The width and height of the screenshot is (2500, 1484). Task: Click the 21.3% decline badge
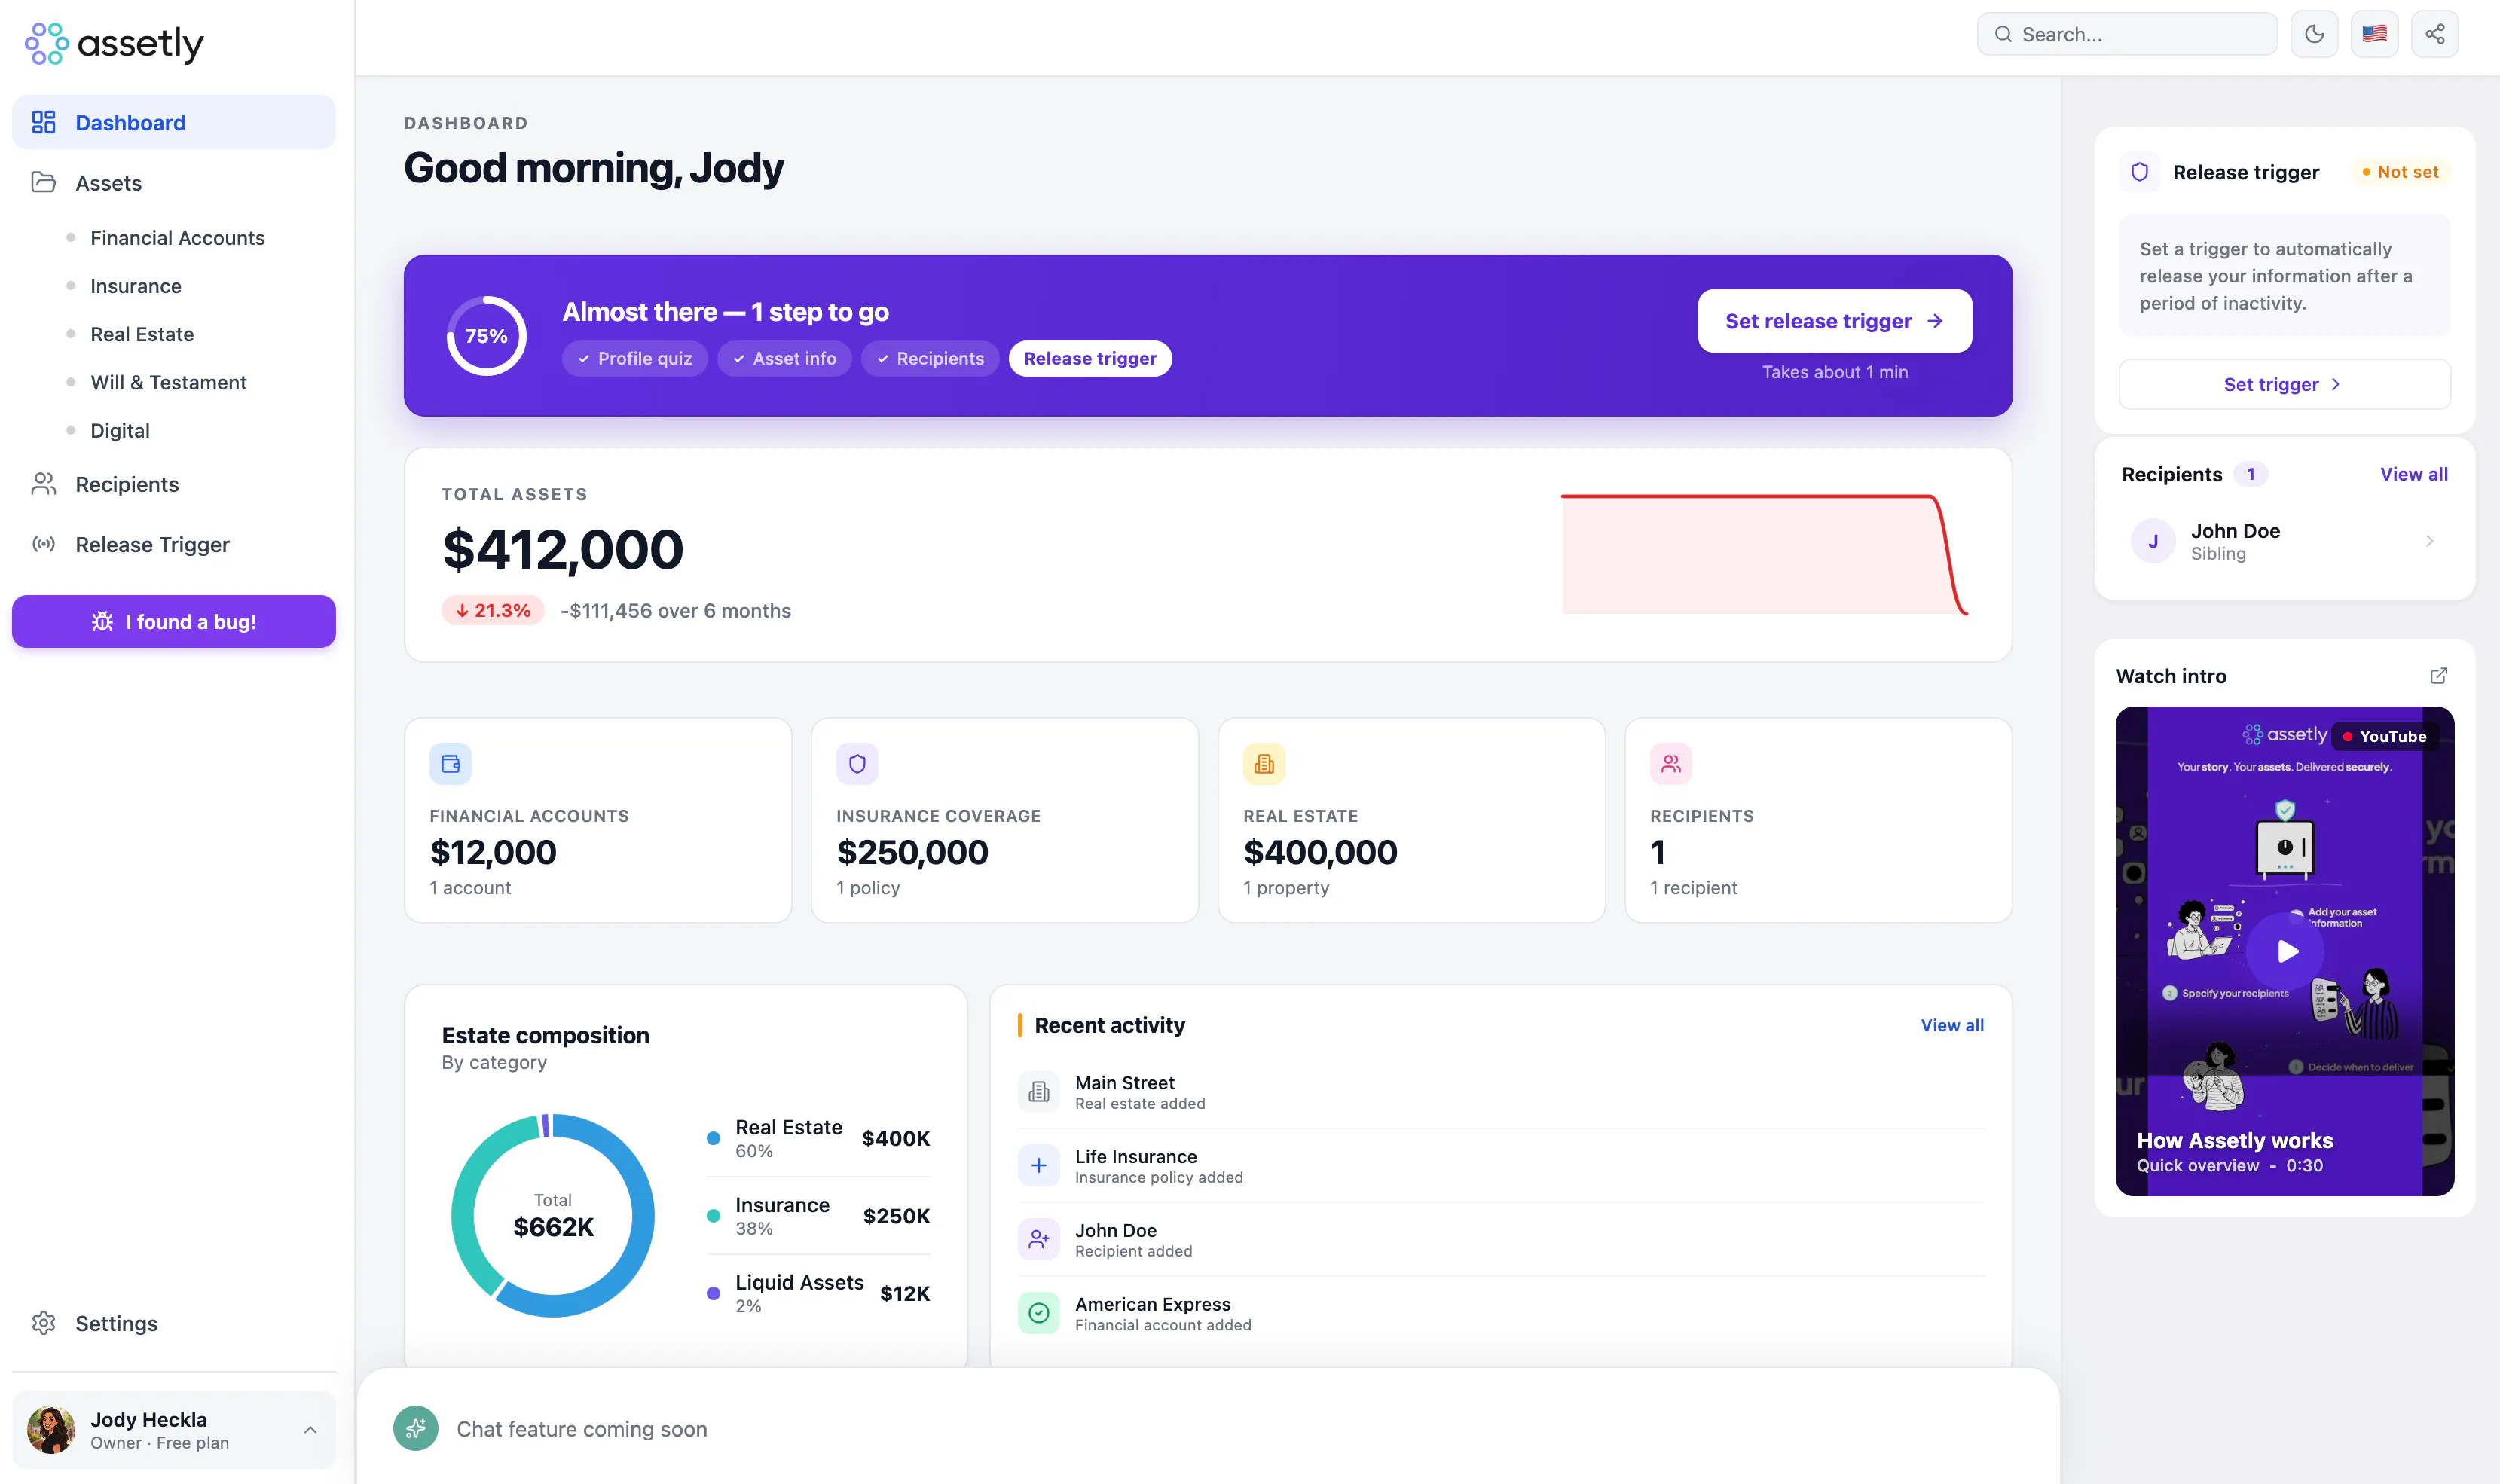click(x=493, y=610)
